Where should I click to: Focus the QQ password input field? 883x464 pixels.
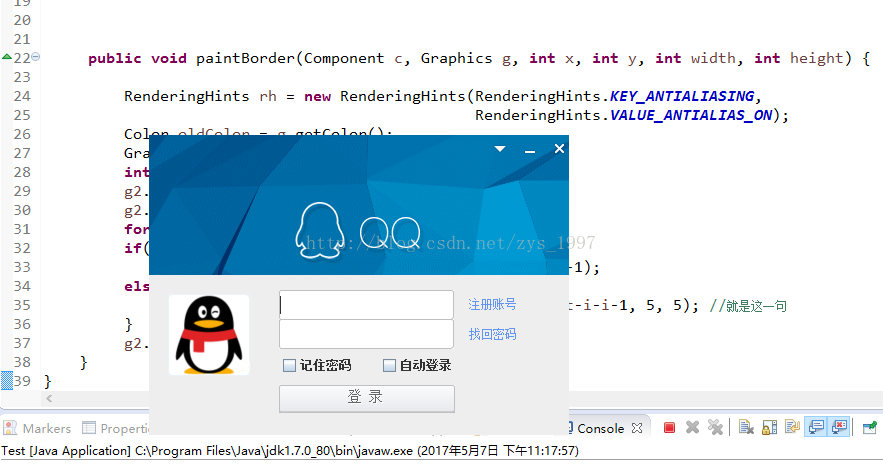[367, 334]
